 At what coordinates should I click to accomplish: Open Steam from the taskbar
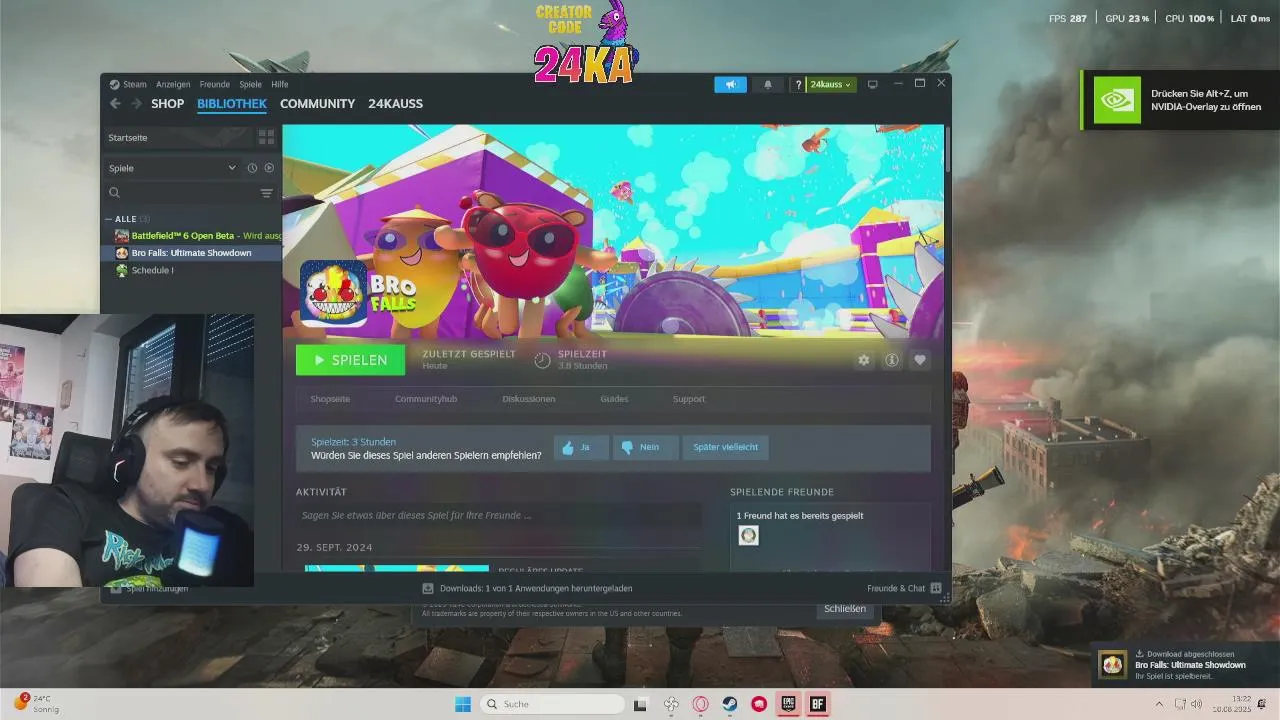point(730,704)
